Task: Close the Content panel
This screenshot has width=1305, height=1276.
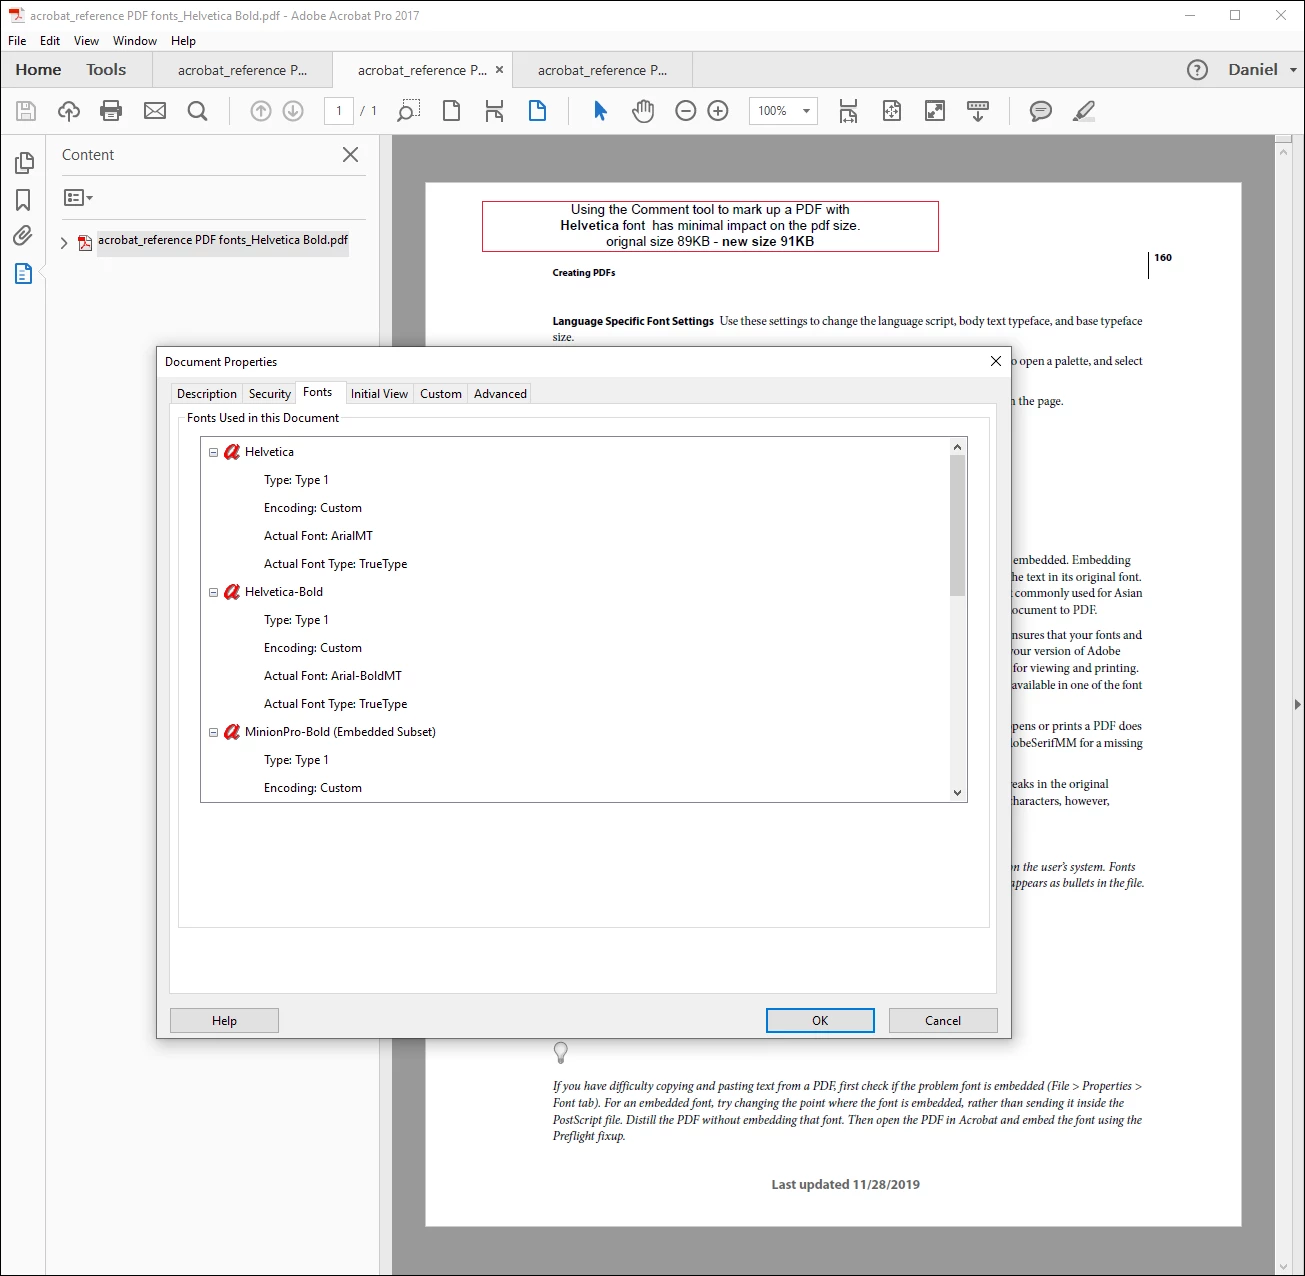Action: pyautogui.click(x=350, y=155)
